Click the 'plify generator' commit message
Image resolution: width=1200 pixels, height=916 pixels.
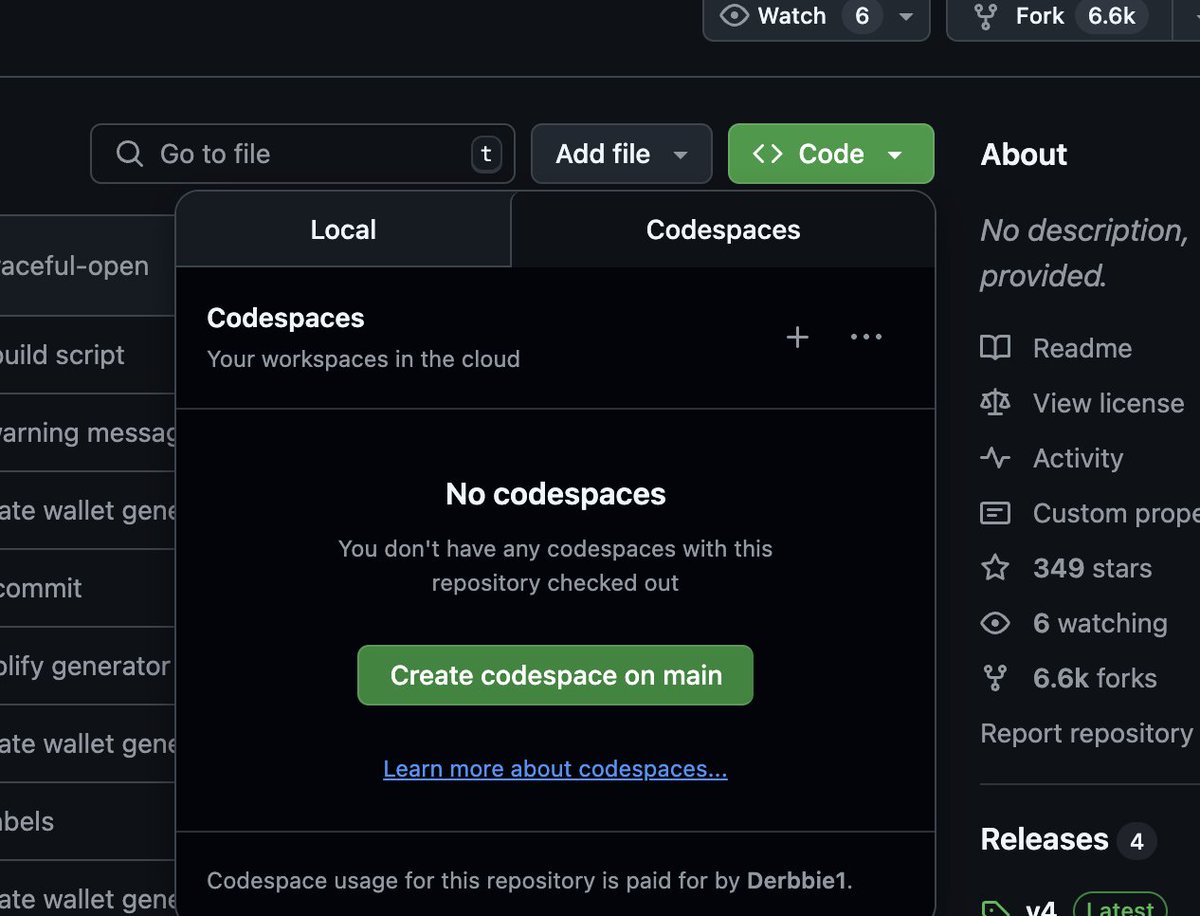(85, 666)
